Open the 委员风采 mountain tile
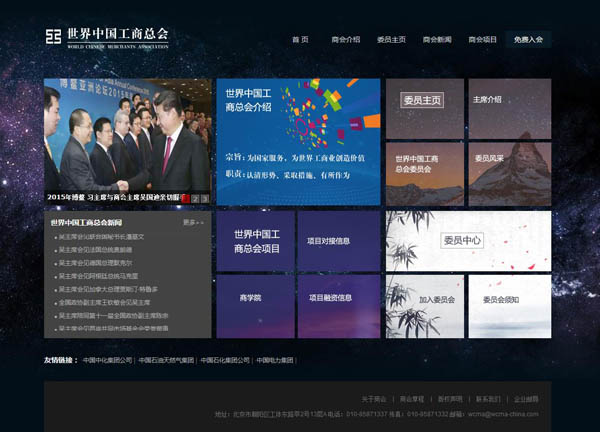Screen dimensions: 600x432 pos(509,172)
